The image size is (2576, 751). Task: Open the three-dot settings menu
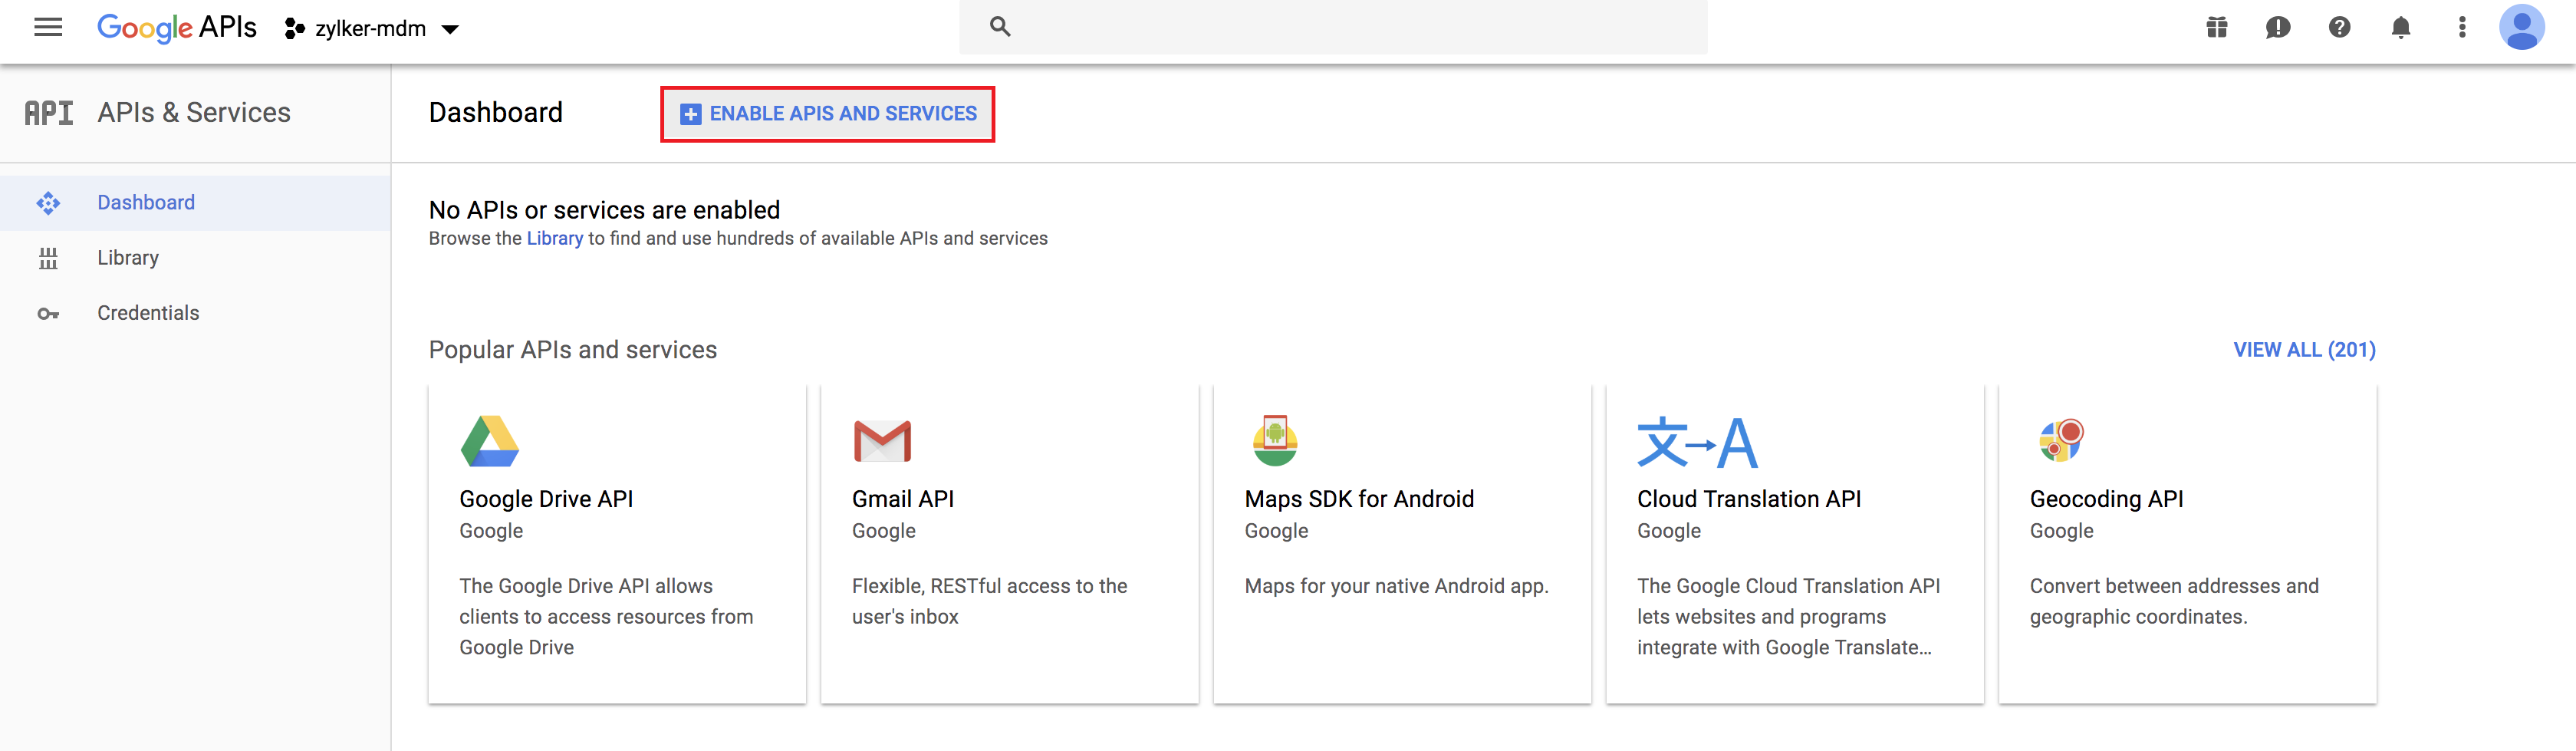tap(2462, 28)
